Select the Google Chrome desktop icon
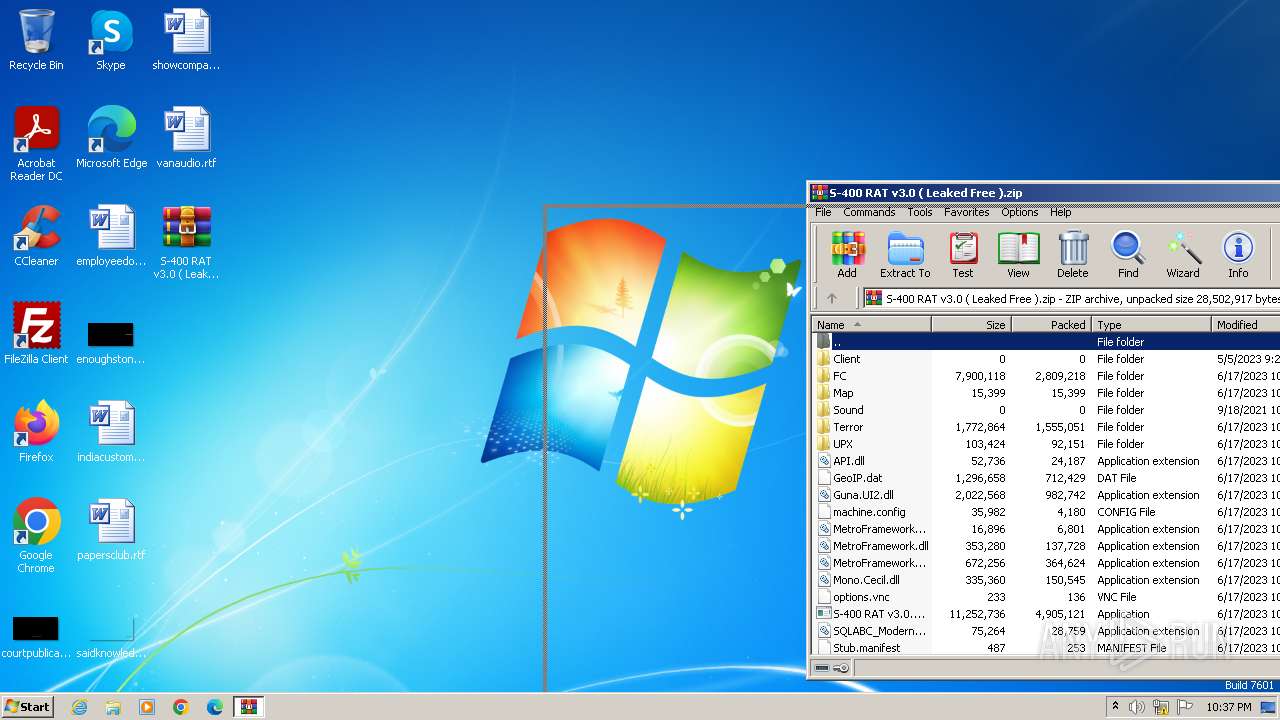The width and height of the screenshot is (1280, 720). click(x=36, y=537)
